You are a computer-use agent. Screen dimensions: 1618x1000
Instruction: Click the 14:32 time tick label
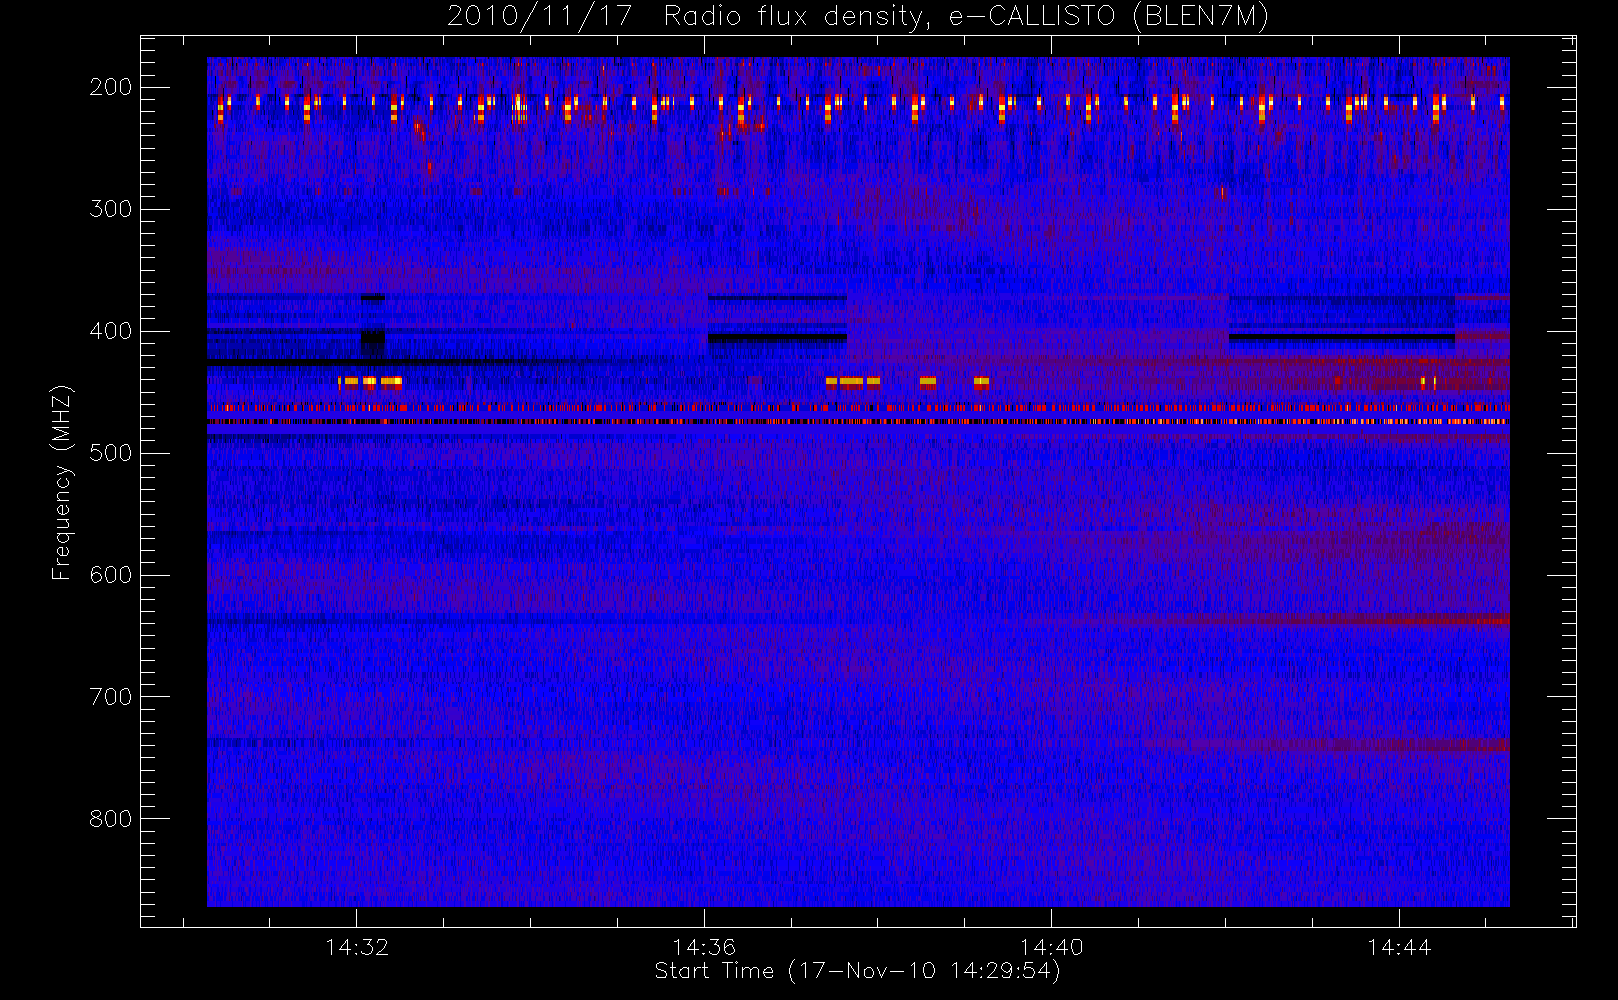(357, 947)
